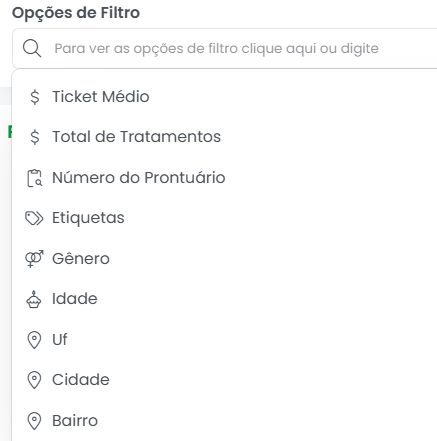Select the Ticket Médio filter option
Screen dimensions: 437x441
coord(224,97)
